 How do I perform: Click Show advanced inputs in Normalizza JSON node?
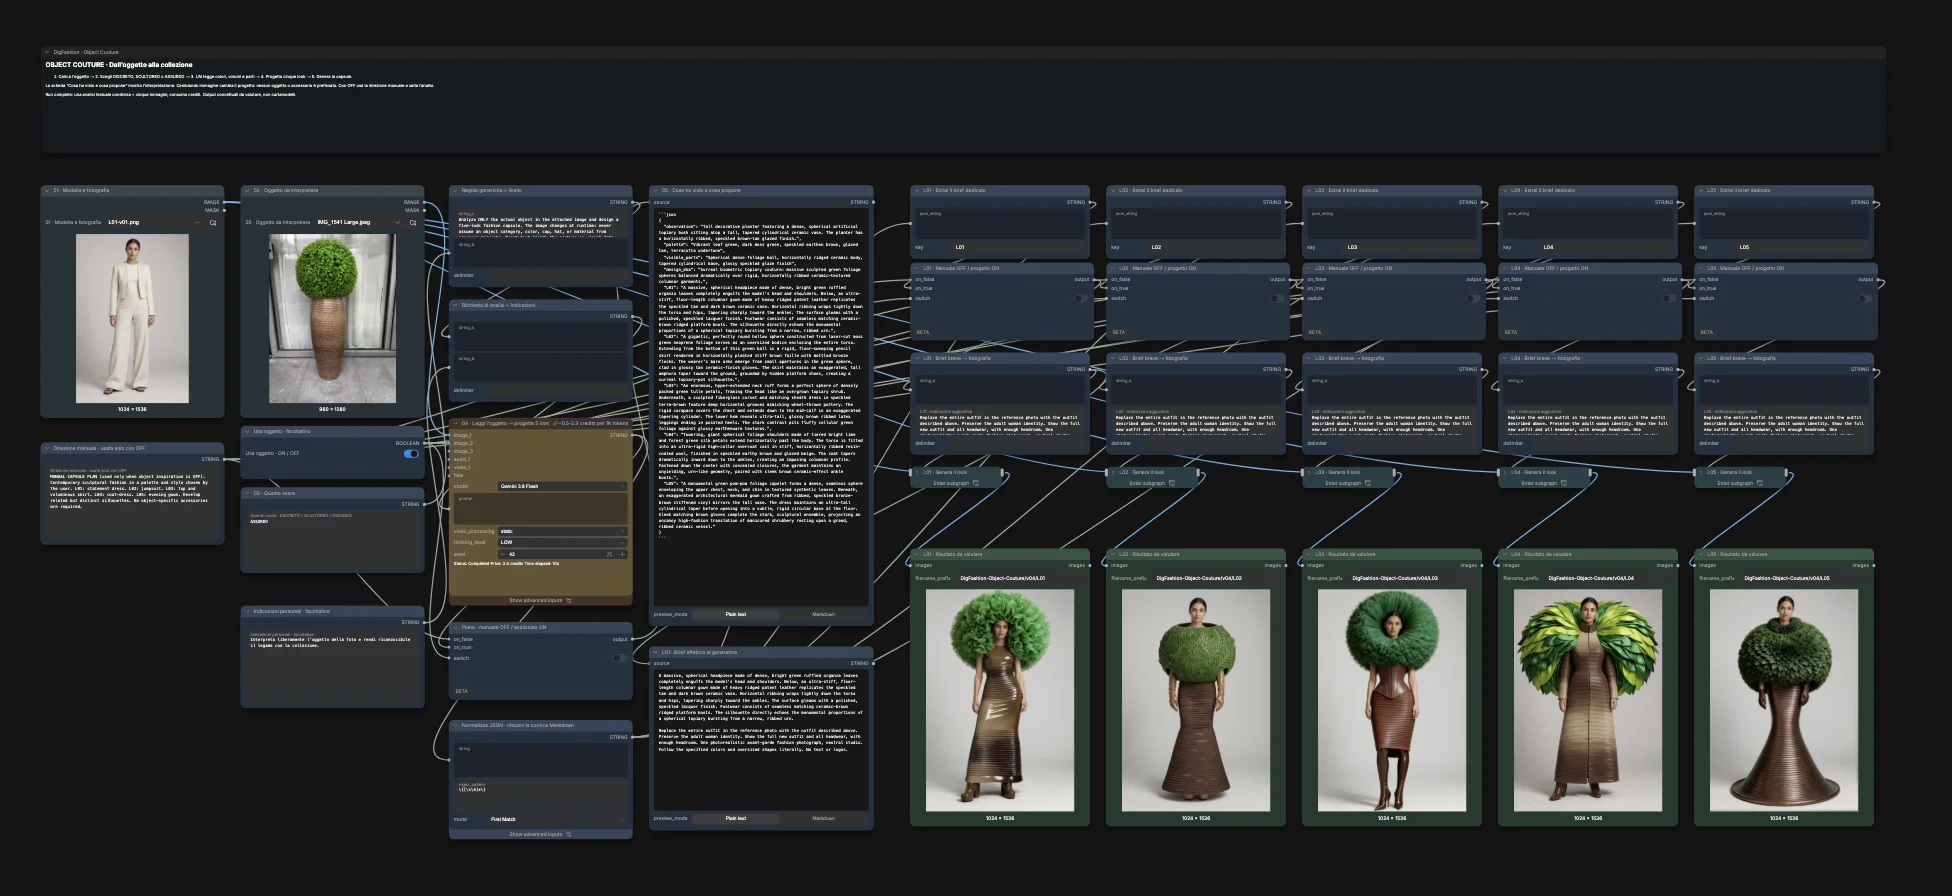coord(541,834)
